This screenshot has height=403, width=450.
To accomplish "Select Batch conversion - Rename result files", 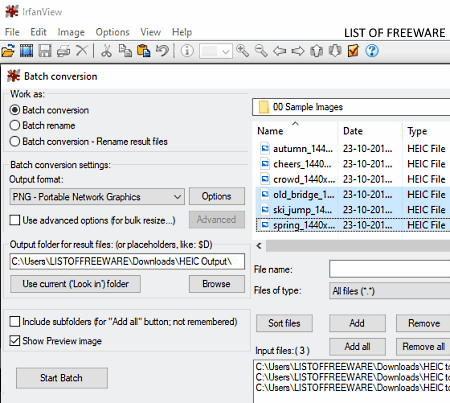I will click(x=15, y=141).
